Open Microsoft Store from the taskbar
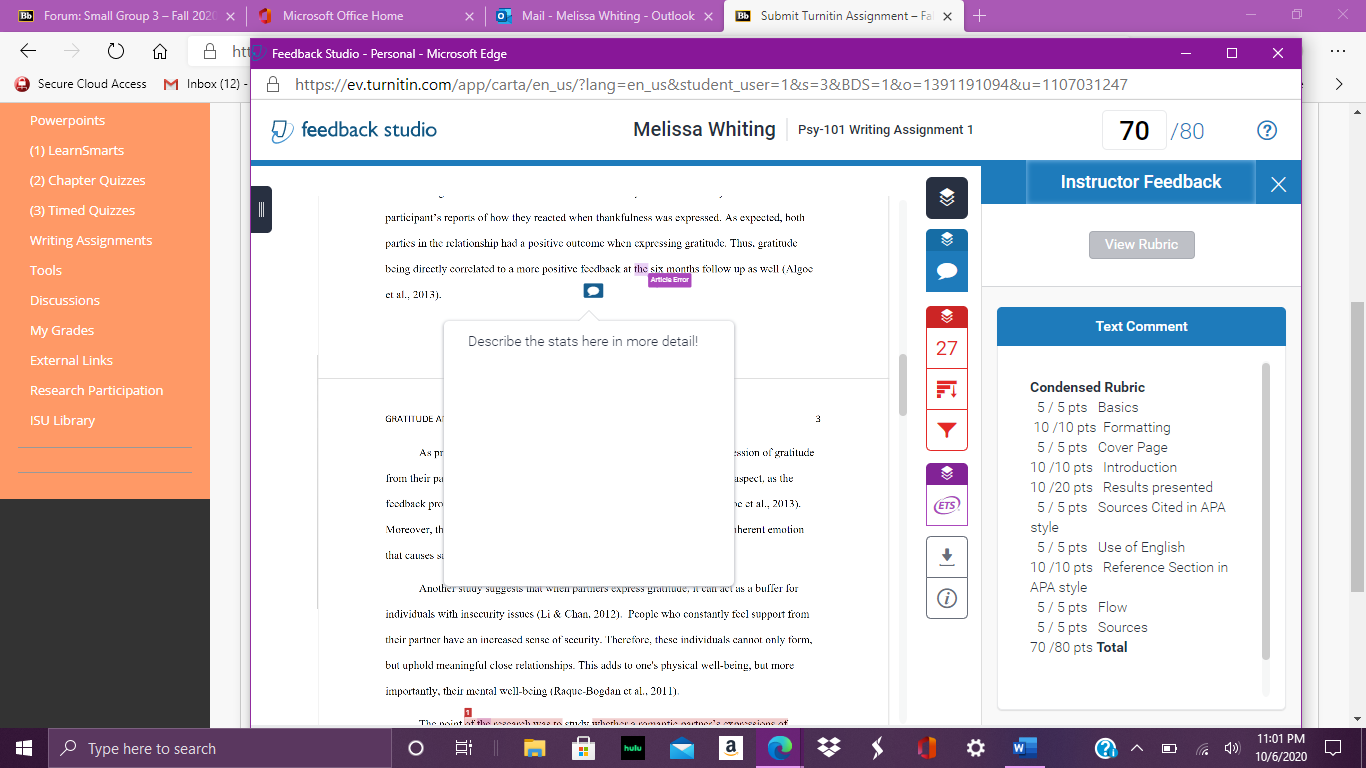The width and height of the screenshot is (1366, 768). [x=583, y=748]
